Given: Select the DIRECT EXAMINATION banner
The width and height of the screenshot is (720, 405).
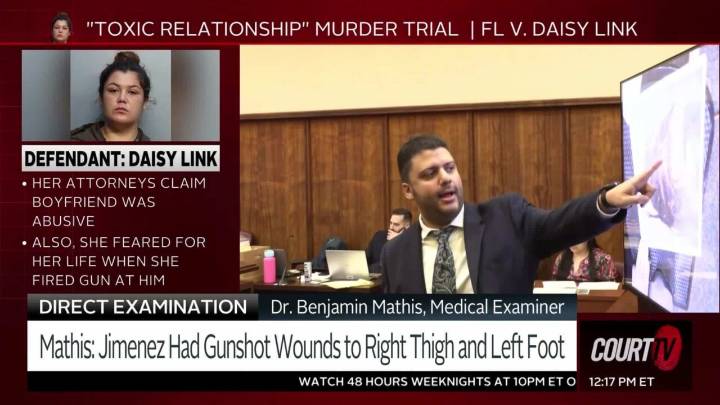Looking at the screenshot, I should [x=143, y=307].
